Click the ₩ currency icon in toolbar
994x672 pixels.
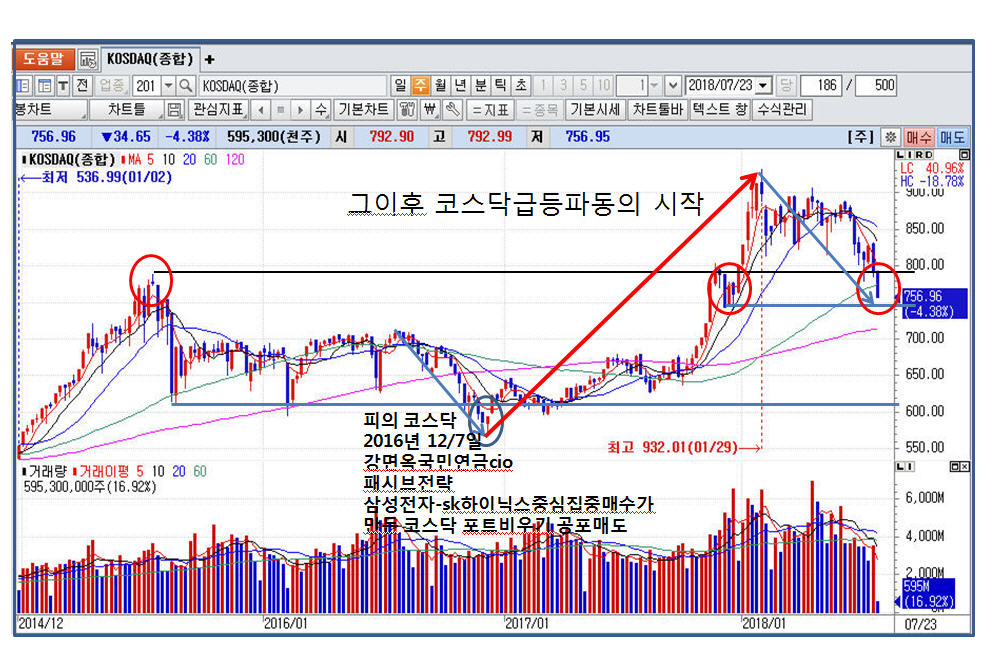tap(430, 110)
